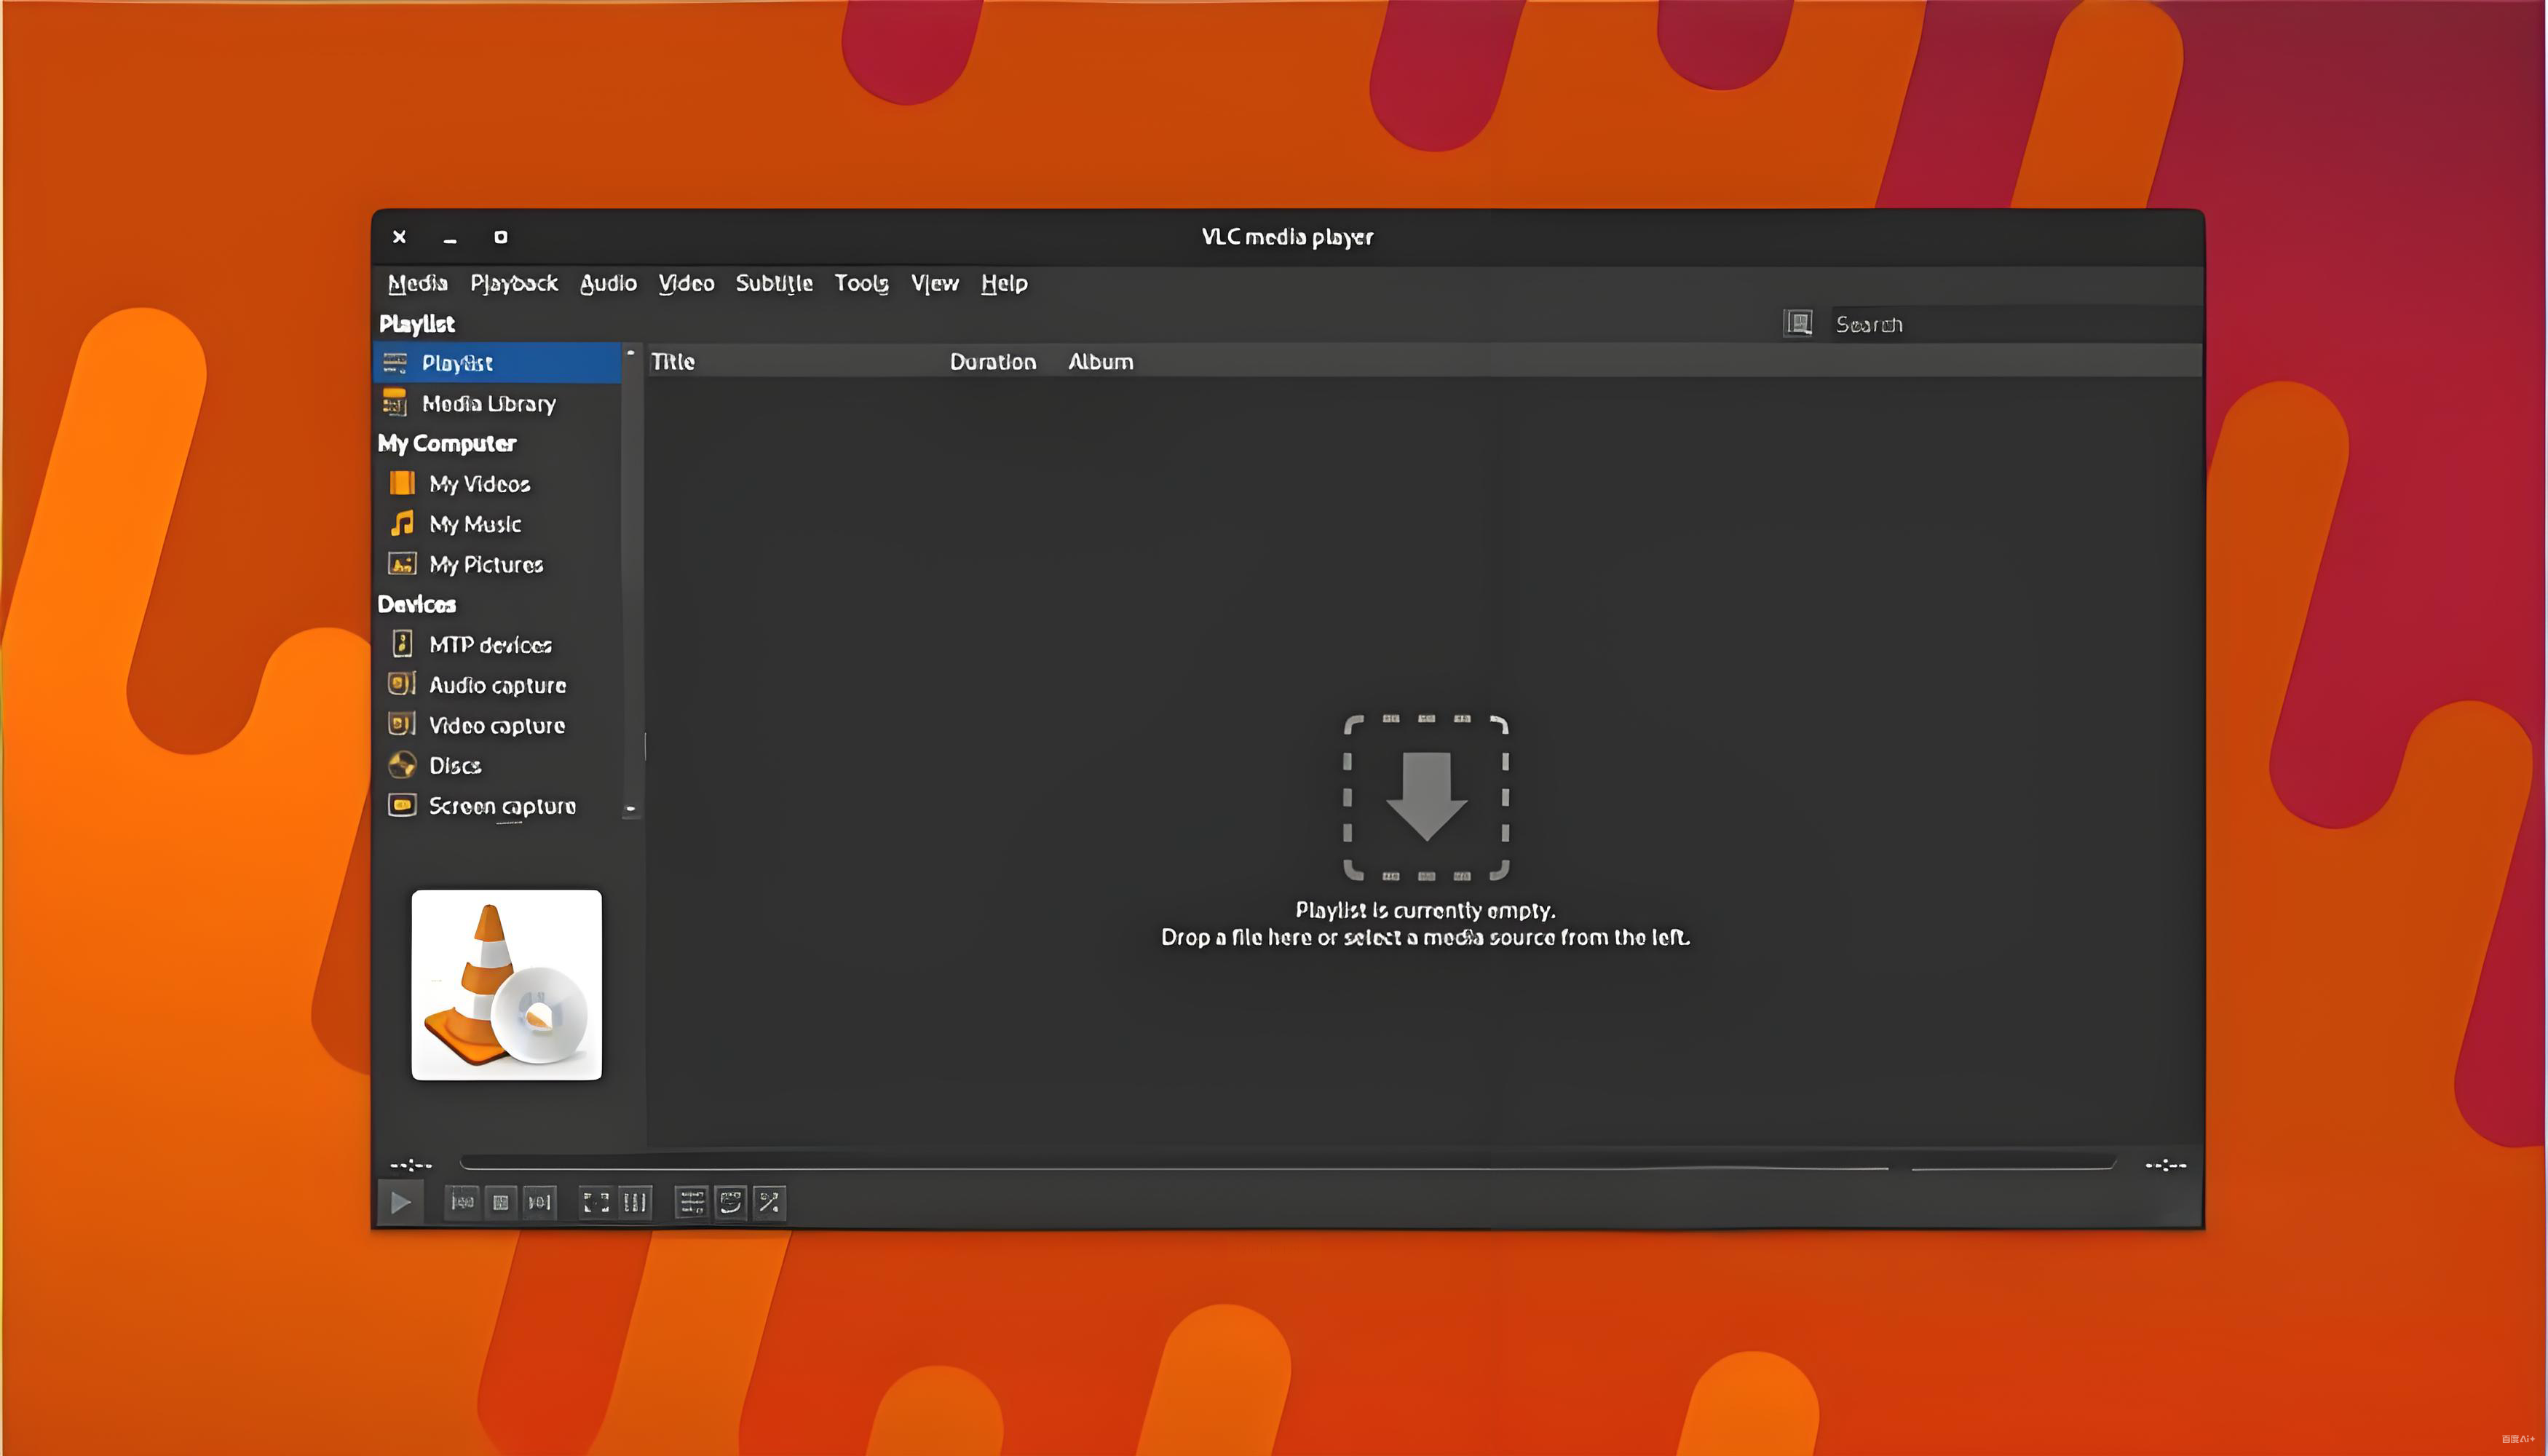Open the Subtitle menu
The width and height of the screenshot is (2548, 1456).
point(774,283)
